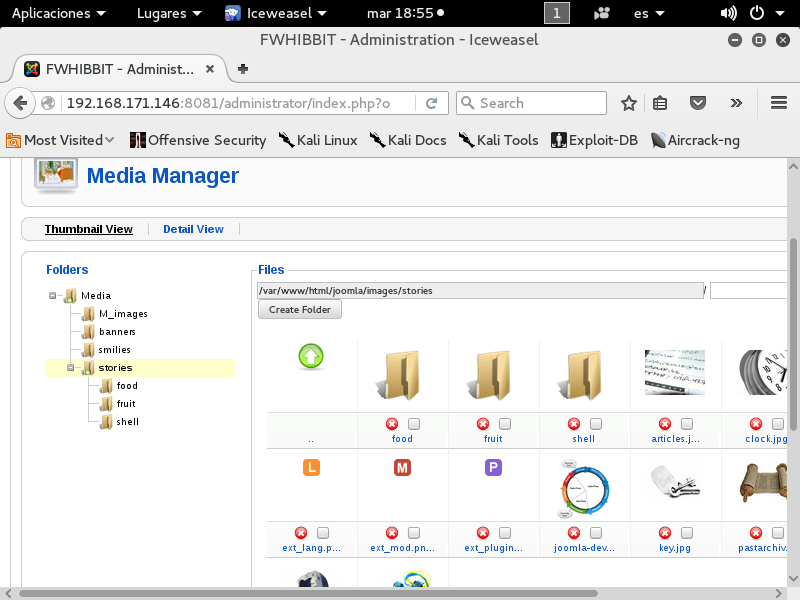This screenshot has height=600, width=800.
Task: Open the M_images folder in tree
Action: click(x=123, y=314)
